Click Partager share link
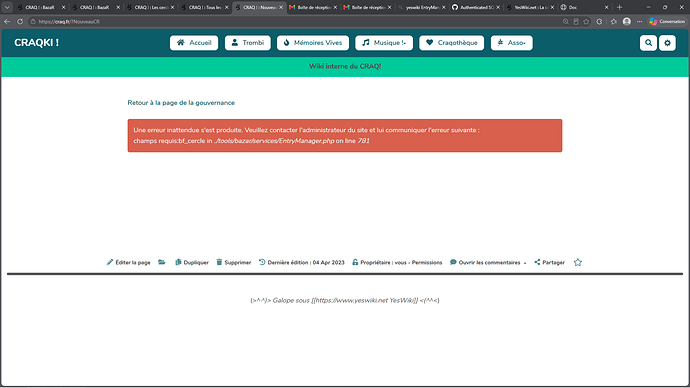 coord(550,262)
